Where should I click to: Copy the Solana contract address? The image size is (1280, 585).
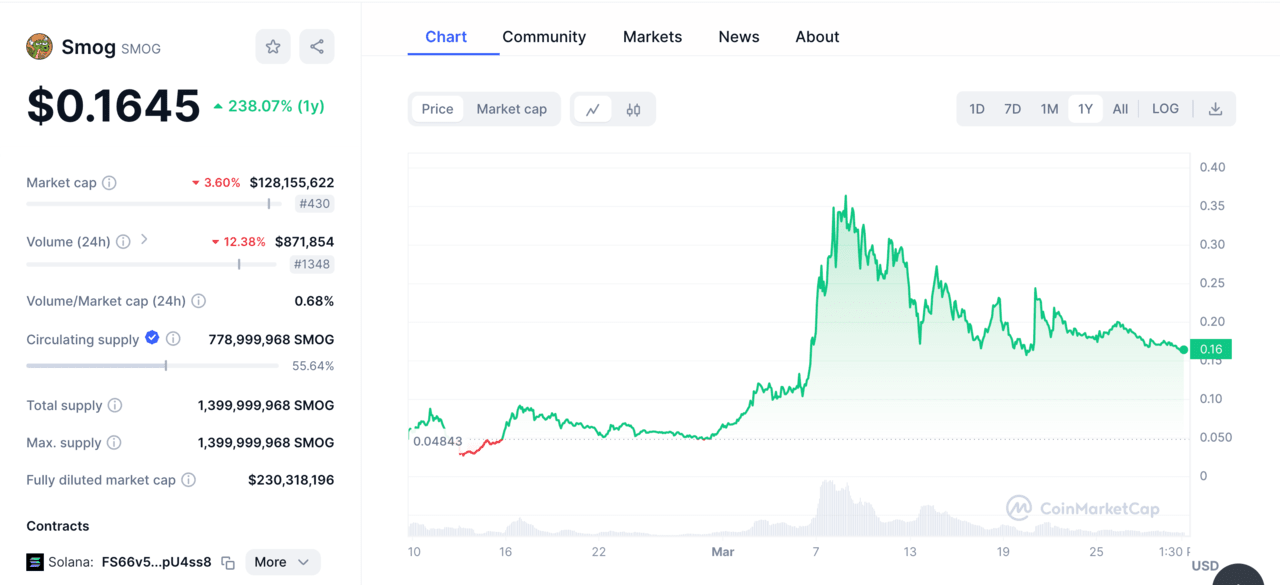(228, 563)
